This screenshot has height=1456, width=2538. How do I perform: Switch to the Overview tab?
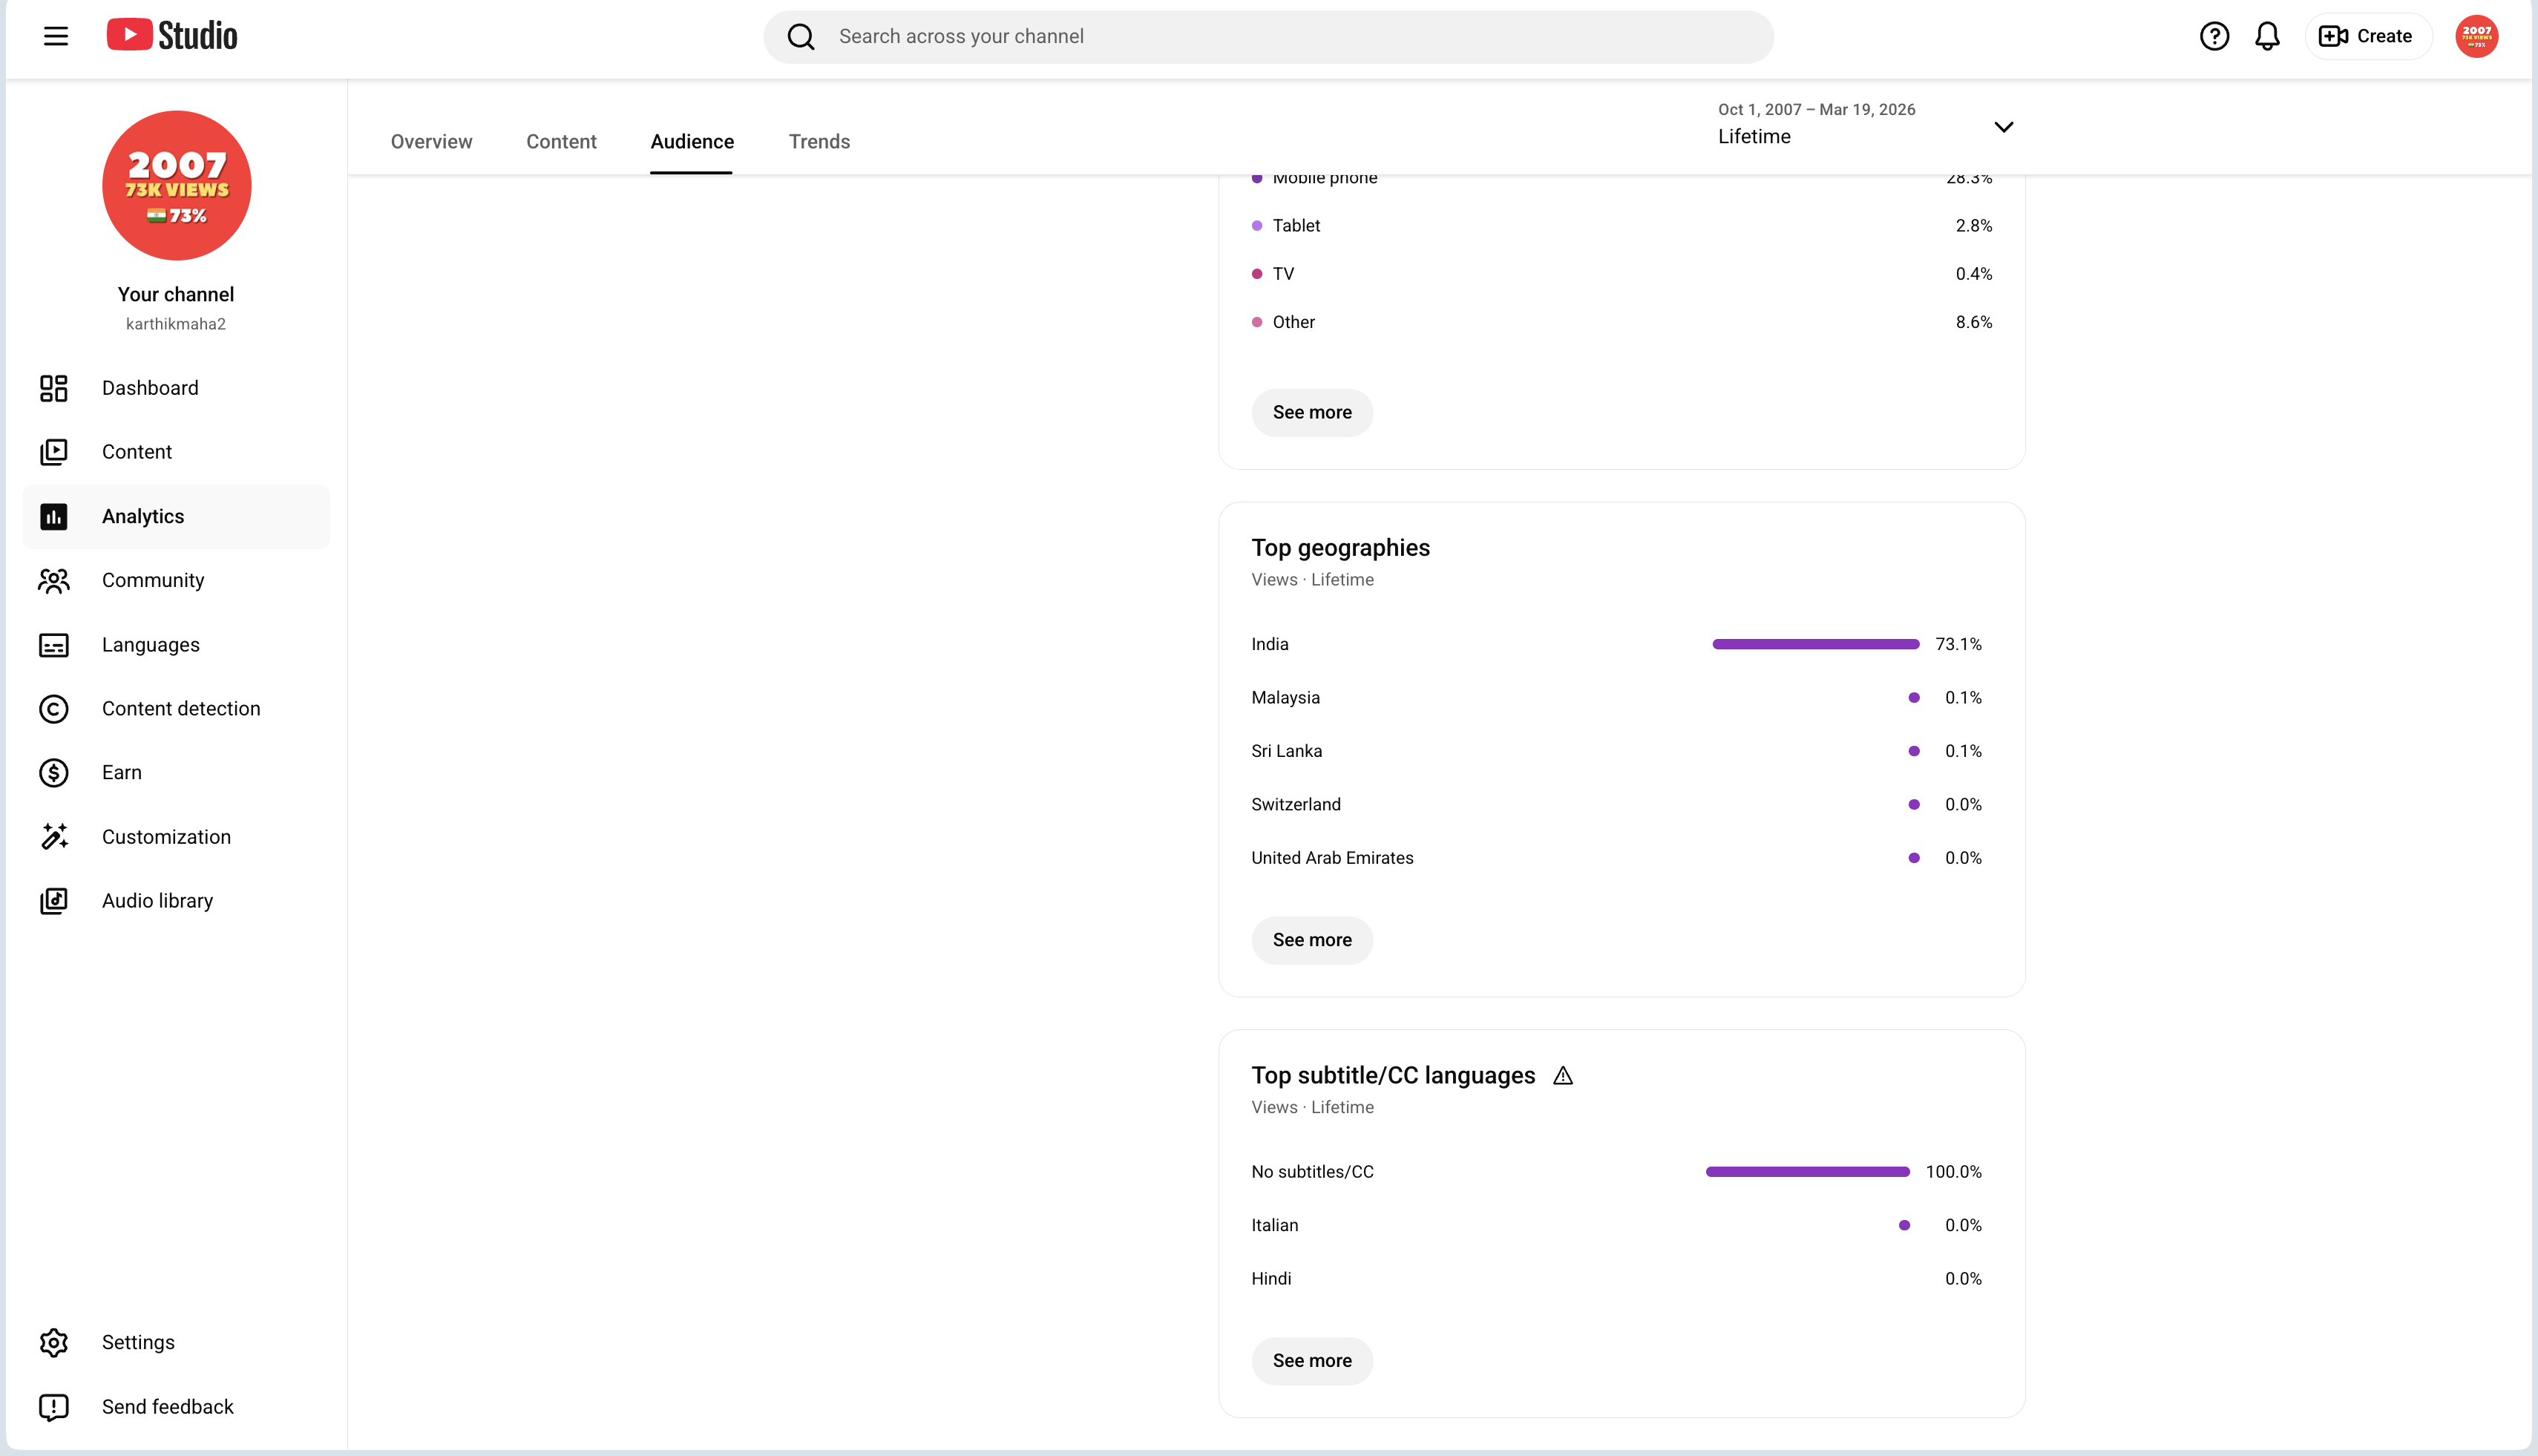[x=431, y=142]
